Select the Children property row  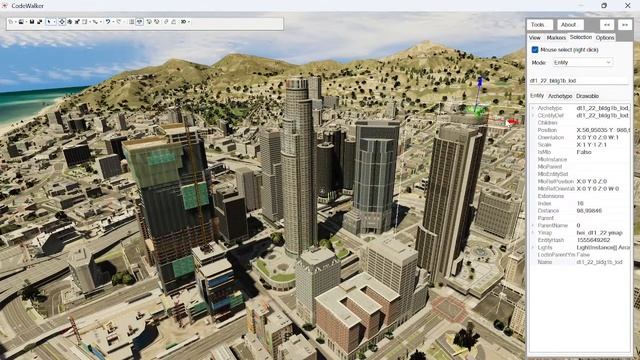tap(580, 123)
